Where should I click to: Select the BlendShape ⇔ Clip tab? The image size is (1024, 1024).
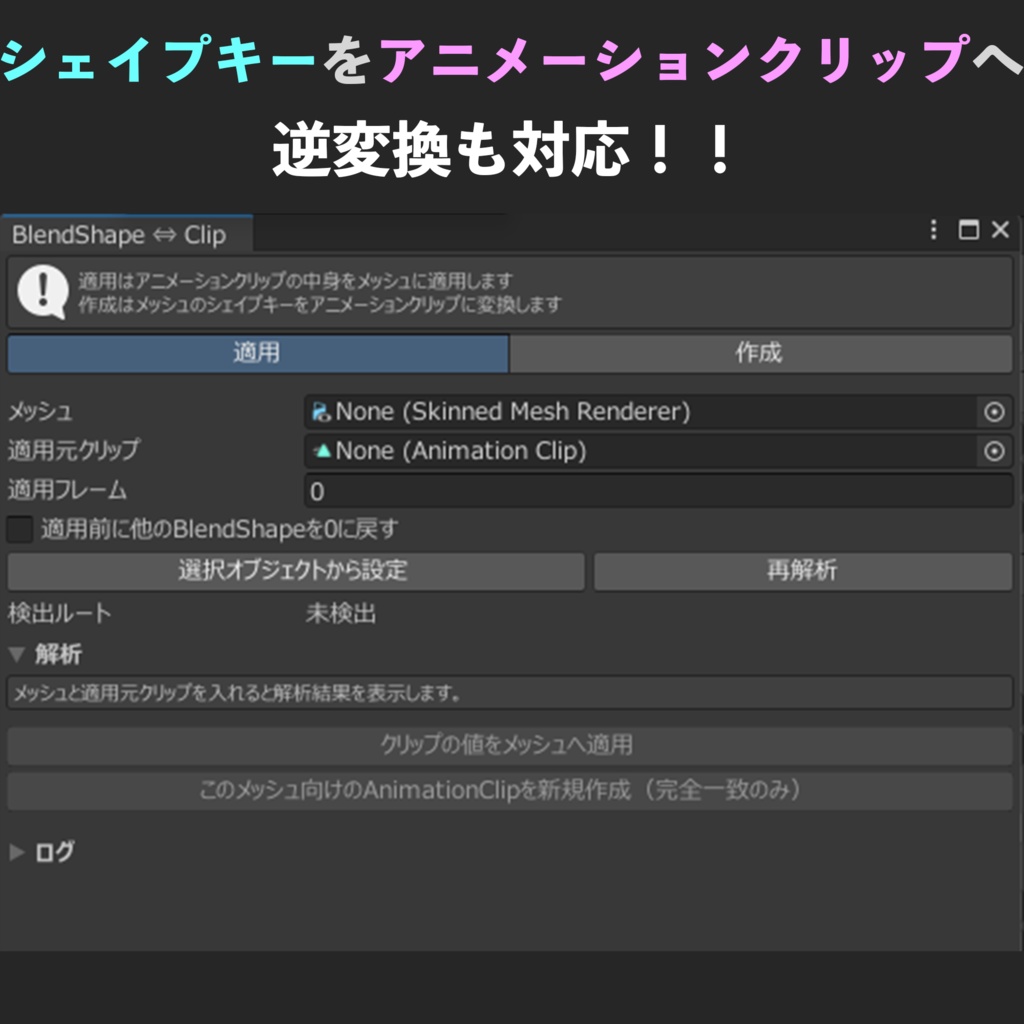tap(126, 234)
